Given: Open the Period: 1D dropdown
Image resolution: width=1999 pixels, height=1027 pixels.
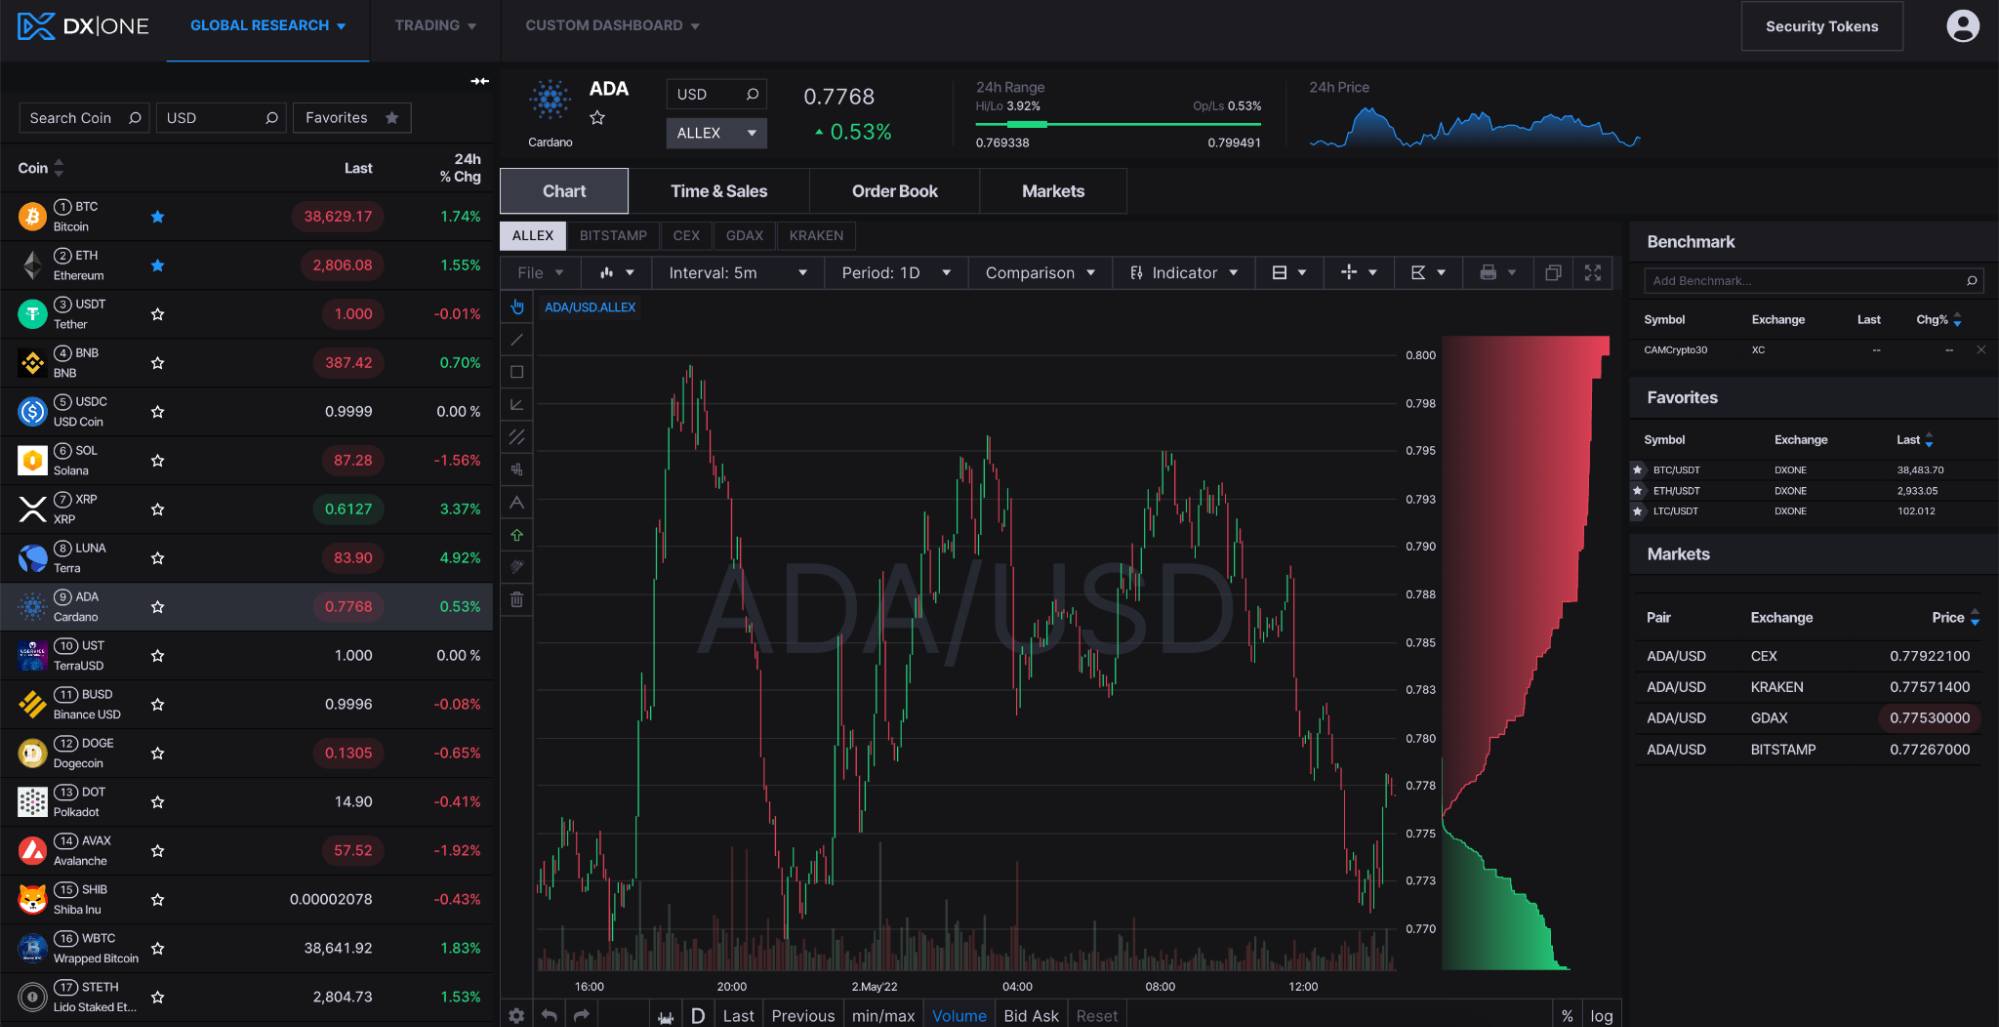Looking at the screenshot, I should [896, 272].
